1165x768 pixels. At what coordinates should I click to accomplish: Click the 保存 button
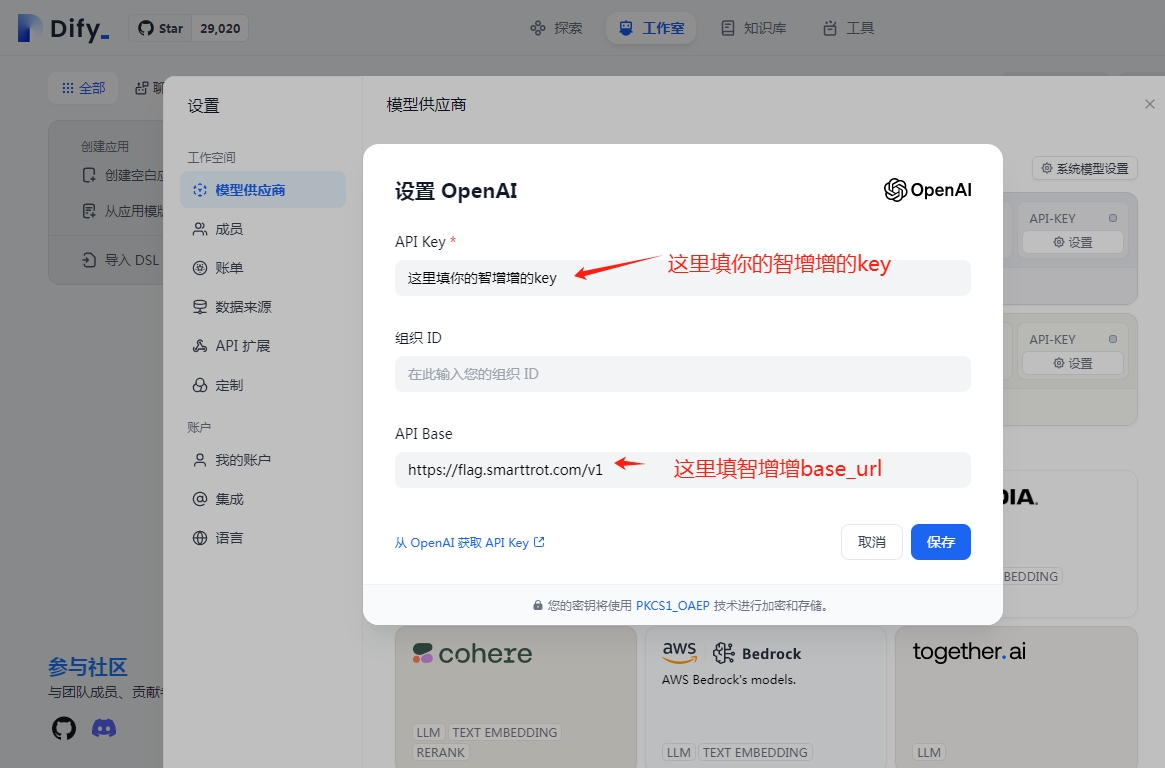(x=941, y=542)
